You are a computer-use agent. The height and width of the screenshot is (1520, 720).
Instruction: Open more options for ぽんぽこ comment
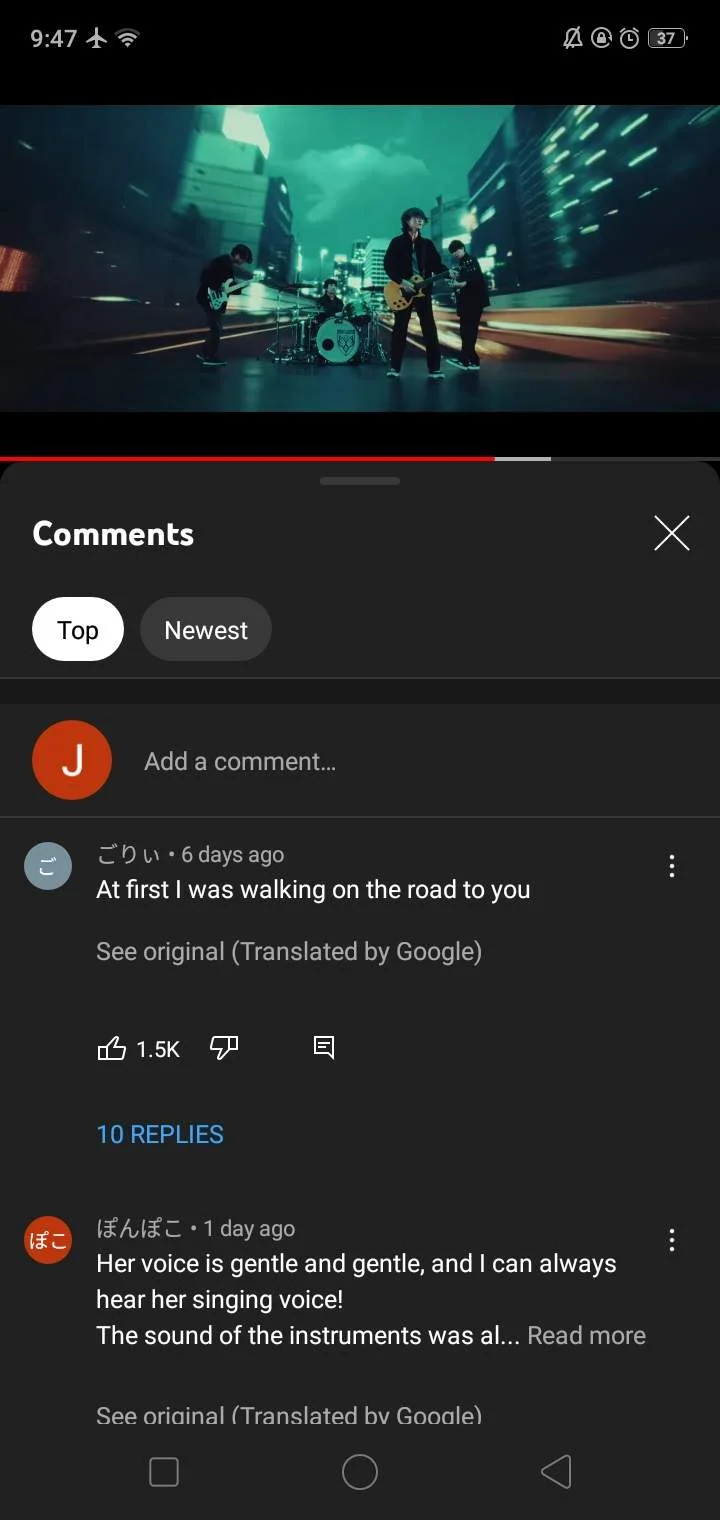672,1241
